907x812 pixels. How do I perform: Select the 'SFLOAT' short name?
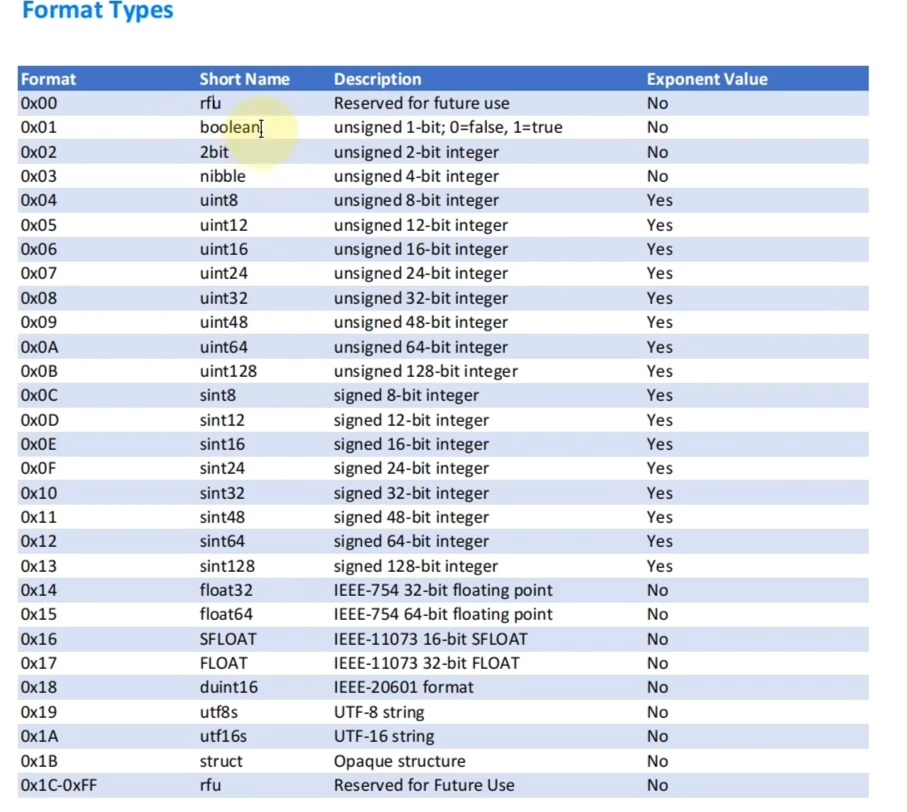[228, 640]
